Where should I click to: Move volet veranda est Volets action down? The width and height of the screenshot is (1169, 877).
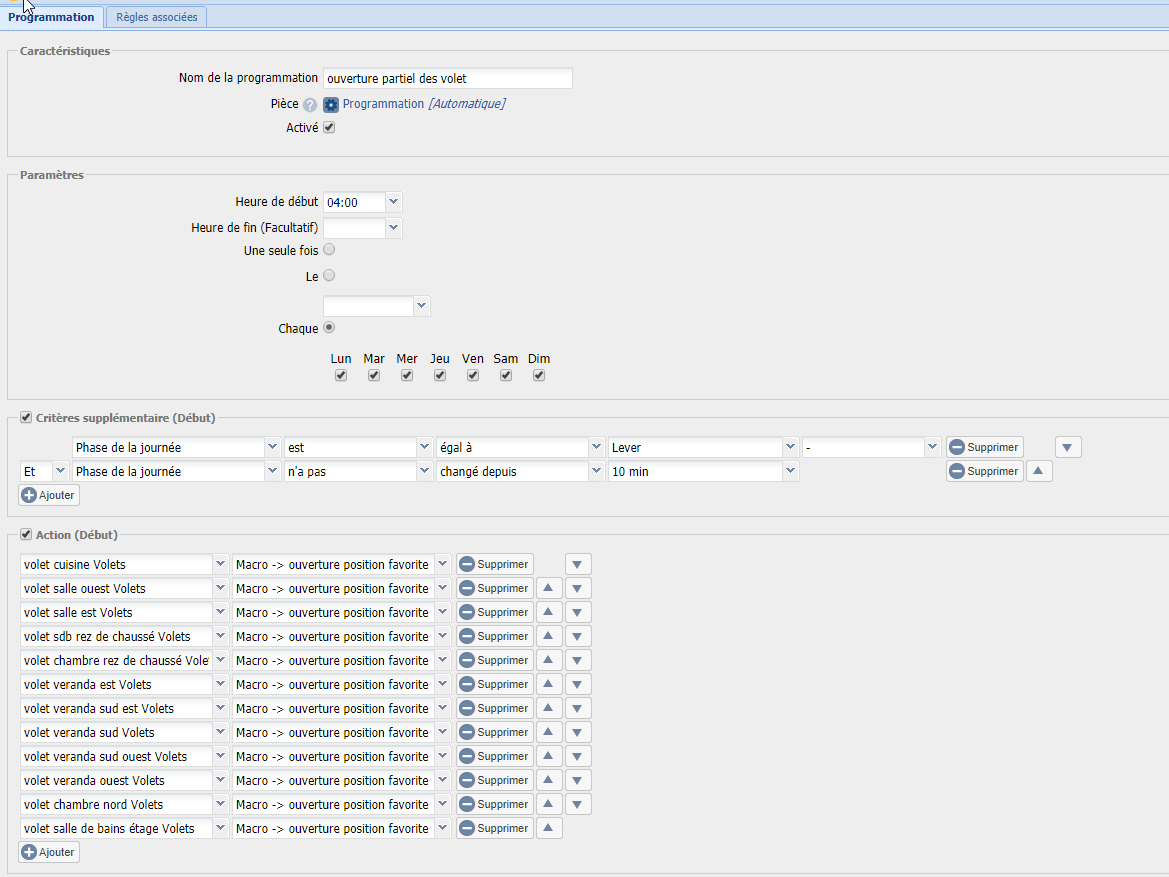578,684
